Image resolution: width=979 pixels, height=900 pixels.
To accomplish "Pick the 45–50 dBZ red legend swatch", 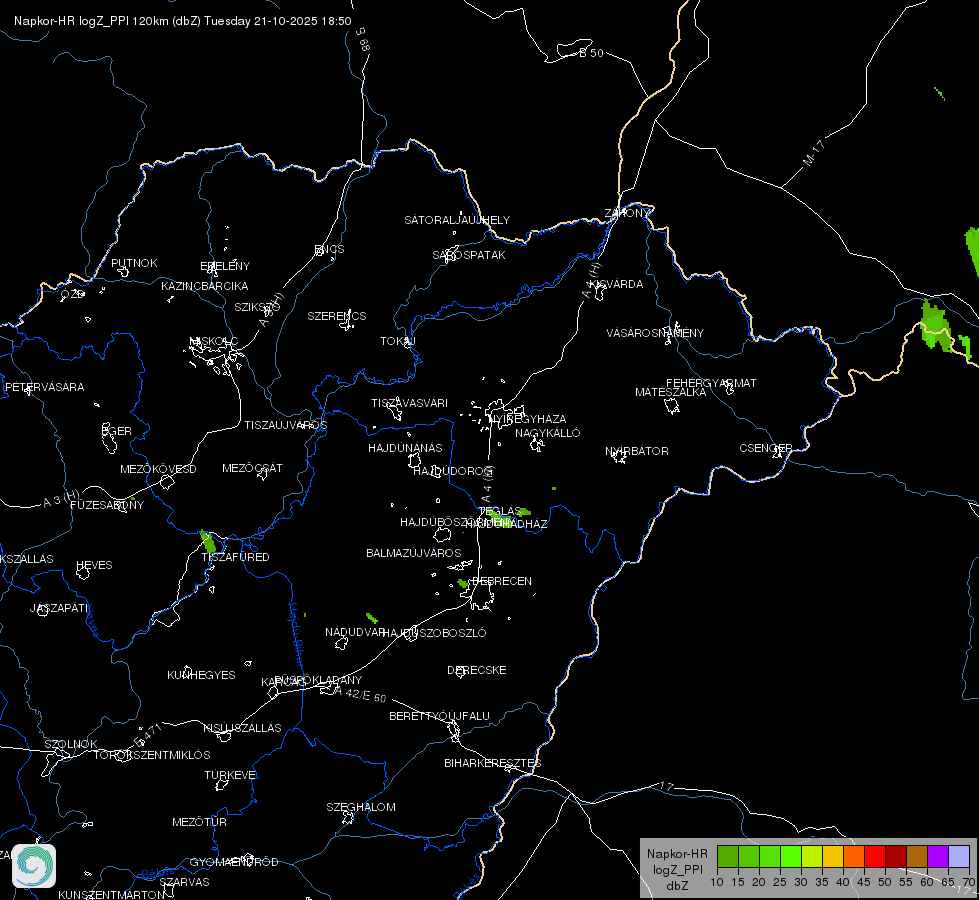I will (x=875, y=856).
